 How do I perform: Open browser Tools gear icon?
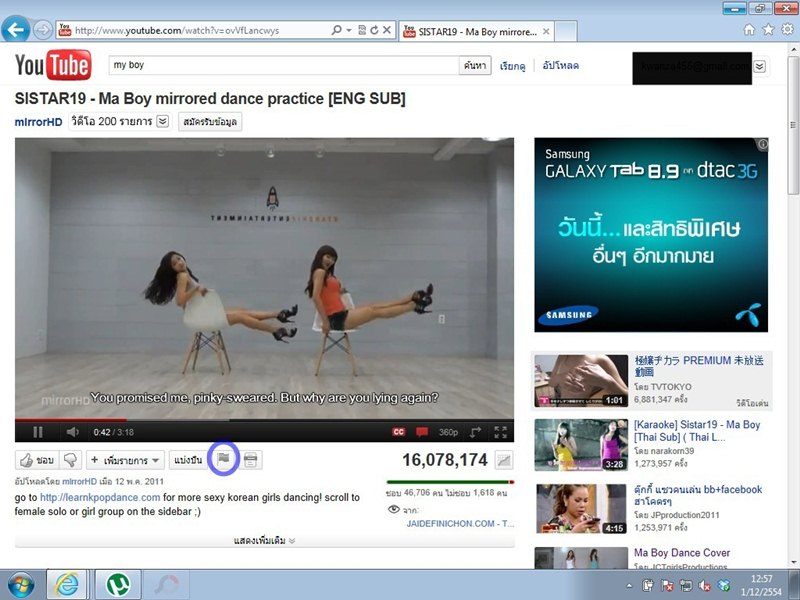[787, 30]
